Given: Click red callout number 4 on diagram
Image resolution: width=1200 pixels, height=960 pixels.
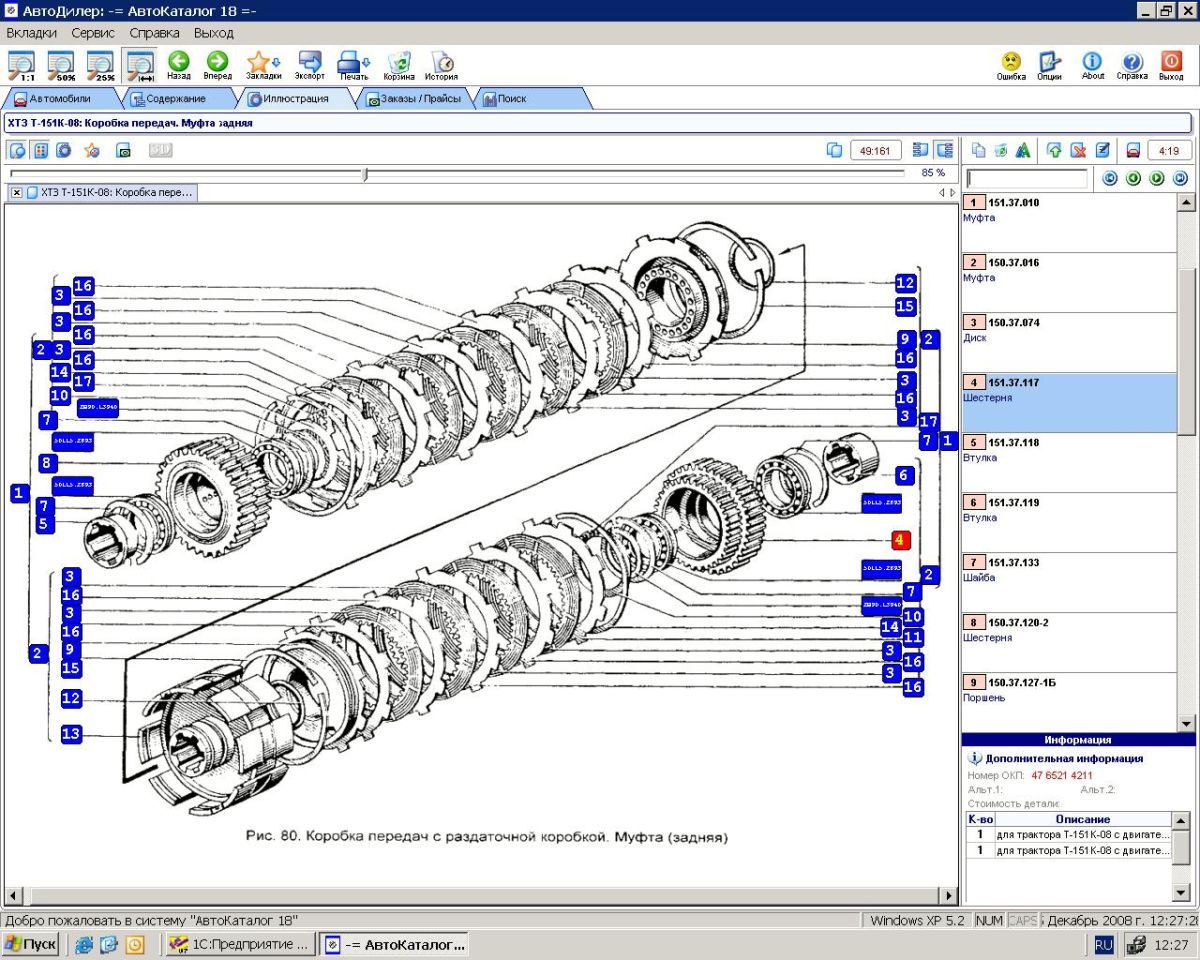Looking at the screenshot, I should (x=899, y=540).
